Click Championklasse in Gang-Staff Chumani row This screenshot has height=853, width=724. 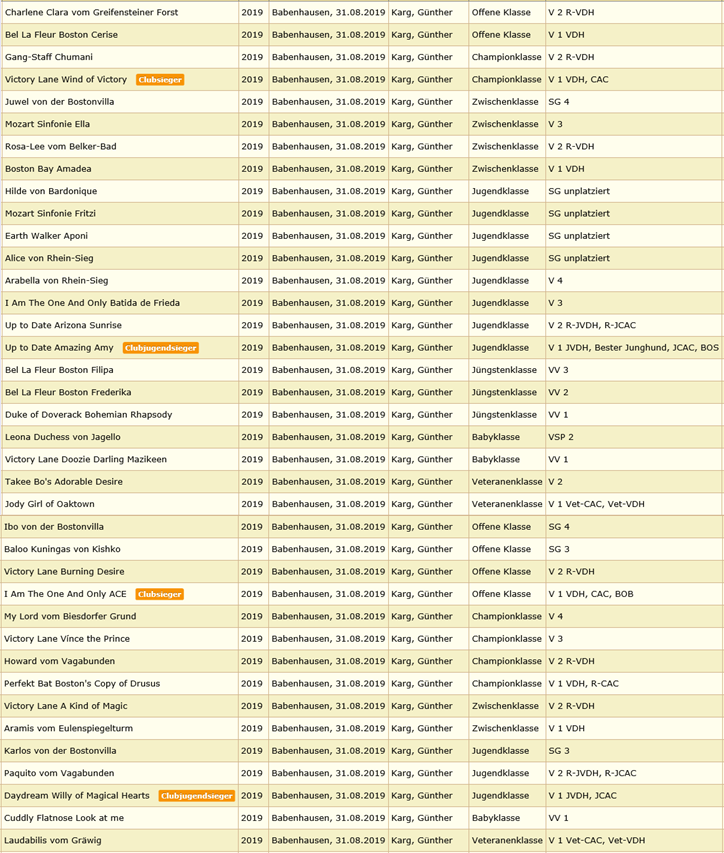506,57
